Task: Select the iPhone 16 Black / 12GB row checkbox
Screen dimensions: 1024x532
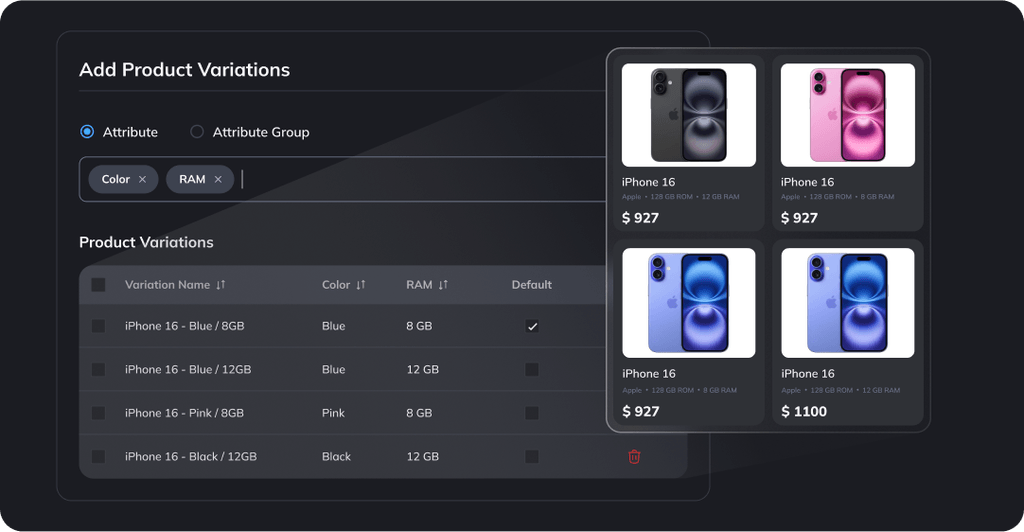Action: (98, 457)
